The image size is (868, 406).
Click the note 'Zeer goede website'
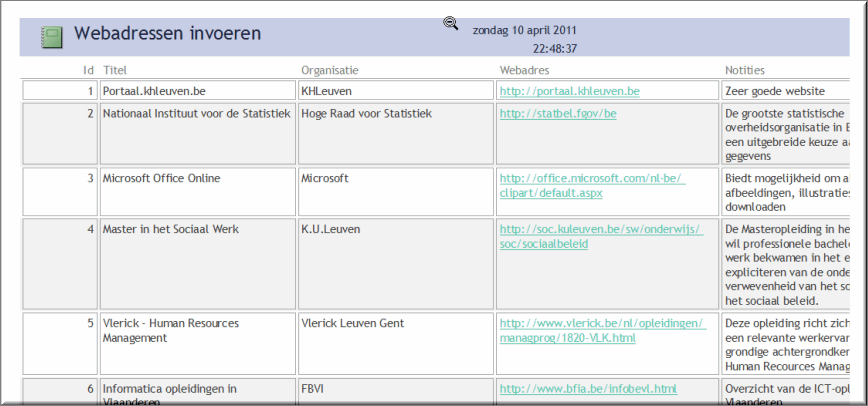(x=786, y=90)
